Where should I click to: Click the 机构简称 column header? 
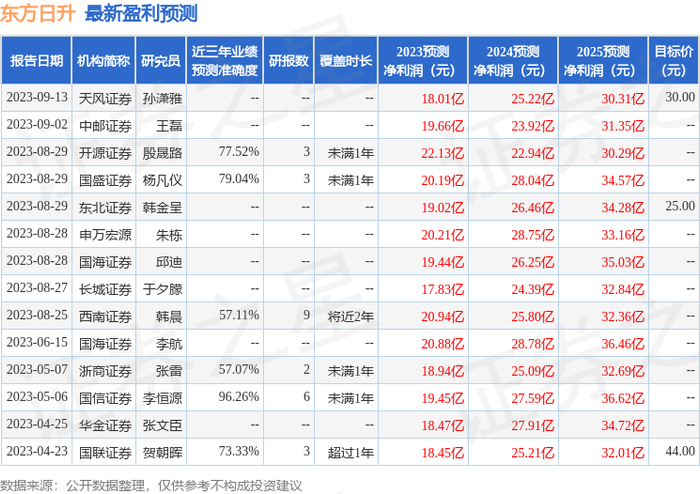[104, 61]
